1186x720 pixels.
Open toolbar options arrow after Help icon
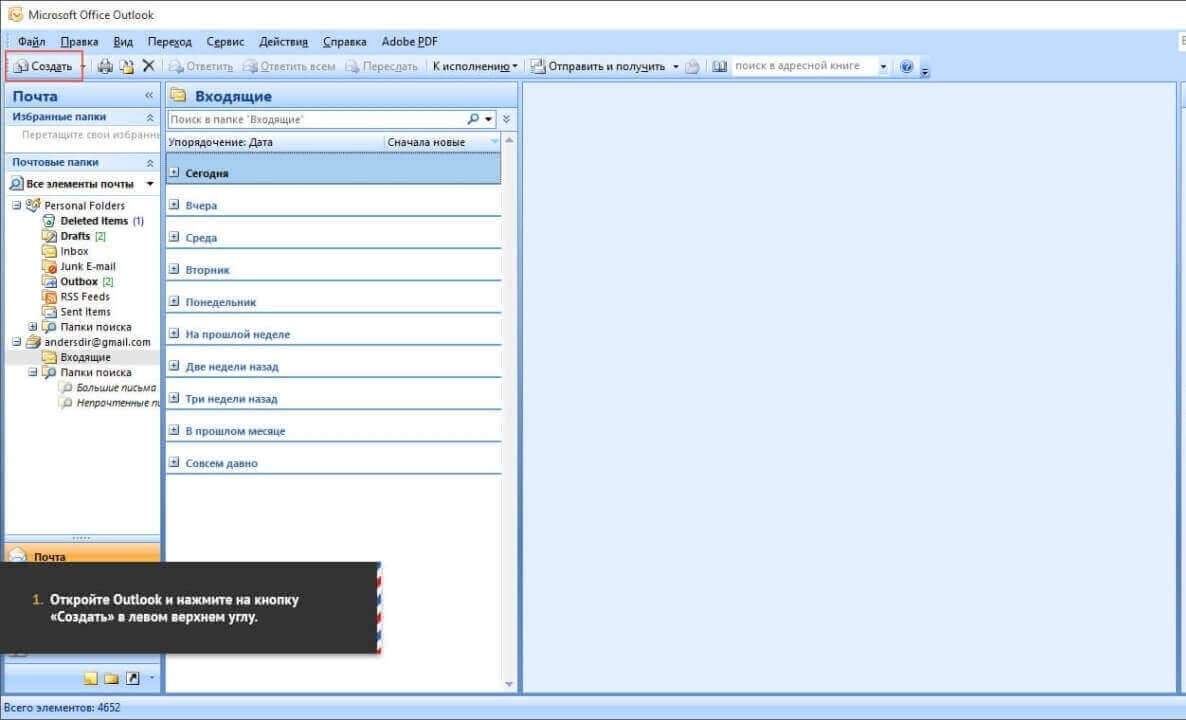[x=925, y=71]
